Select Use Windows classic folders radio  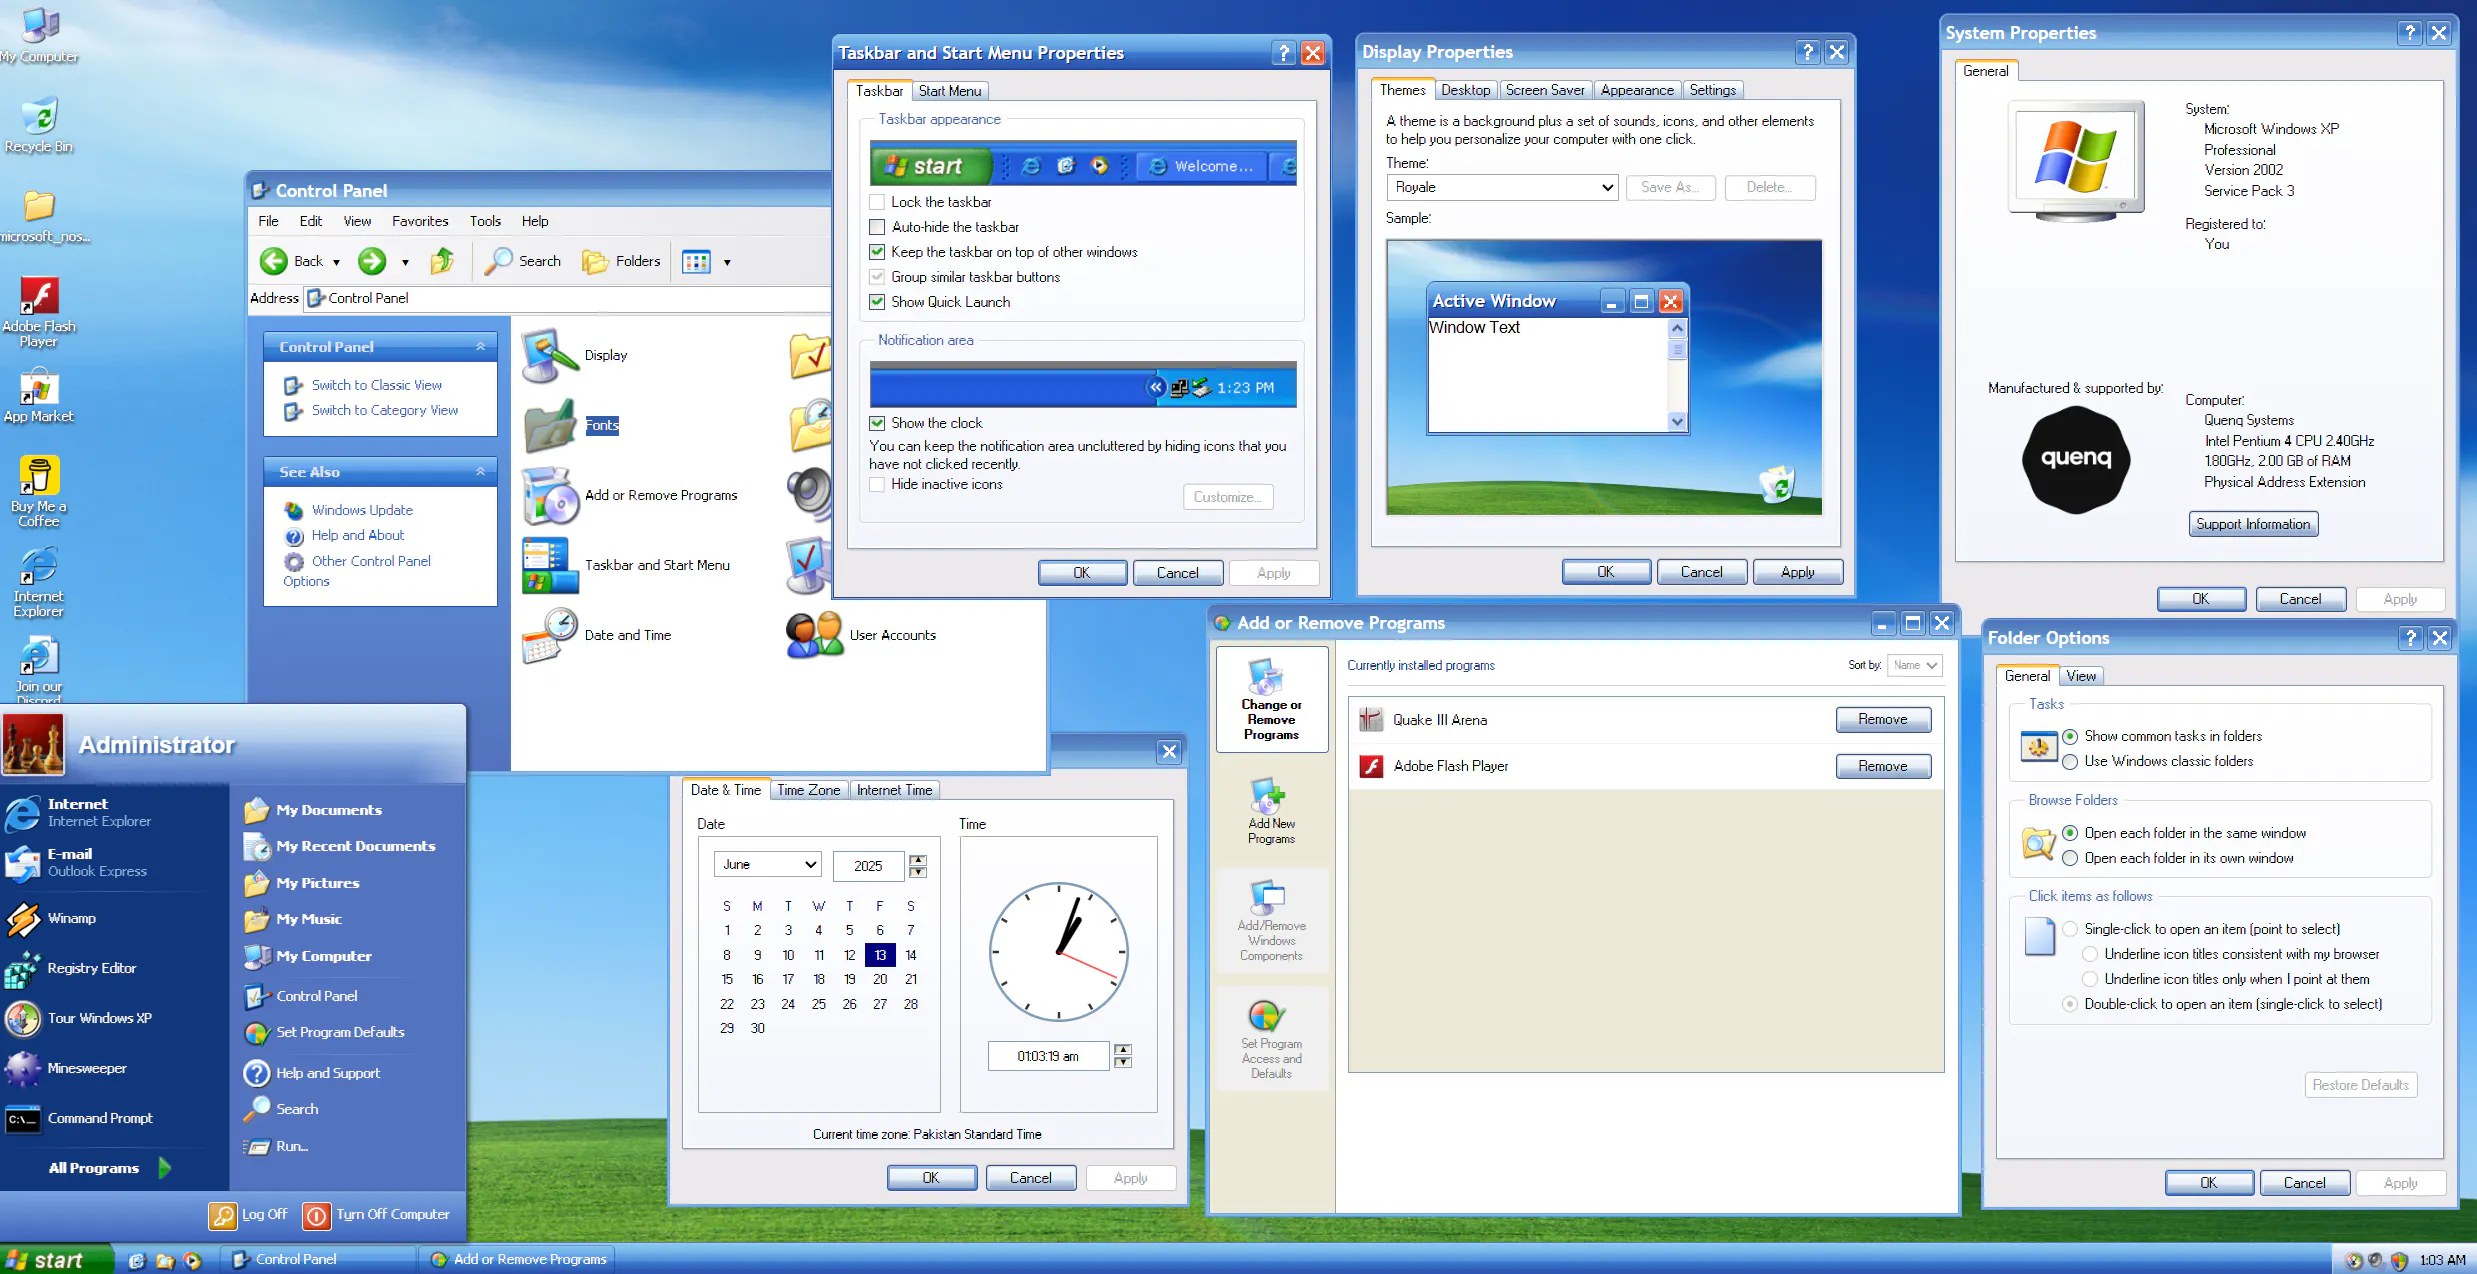click(x=2070, y=761)
